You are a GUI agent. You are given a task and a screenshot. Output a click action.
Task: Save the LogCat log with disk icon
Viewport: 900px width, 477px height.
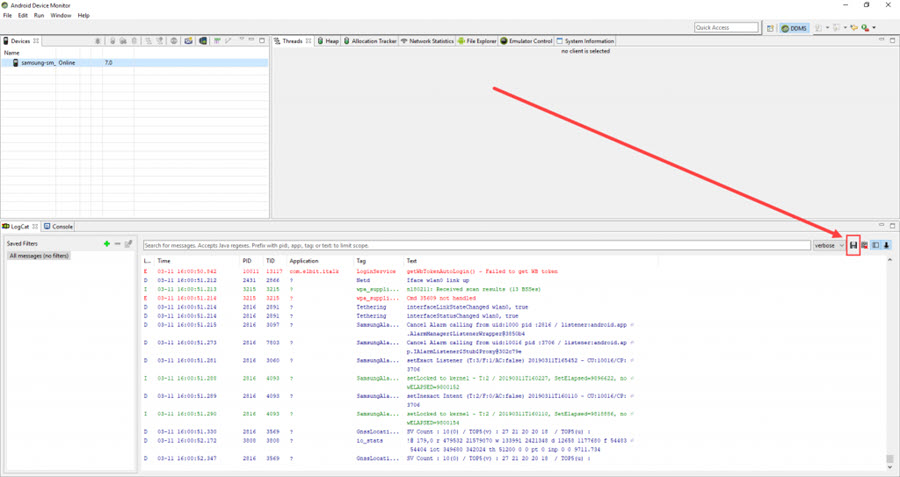[x=853, y=245]
